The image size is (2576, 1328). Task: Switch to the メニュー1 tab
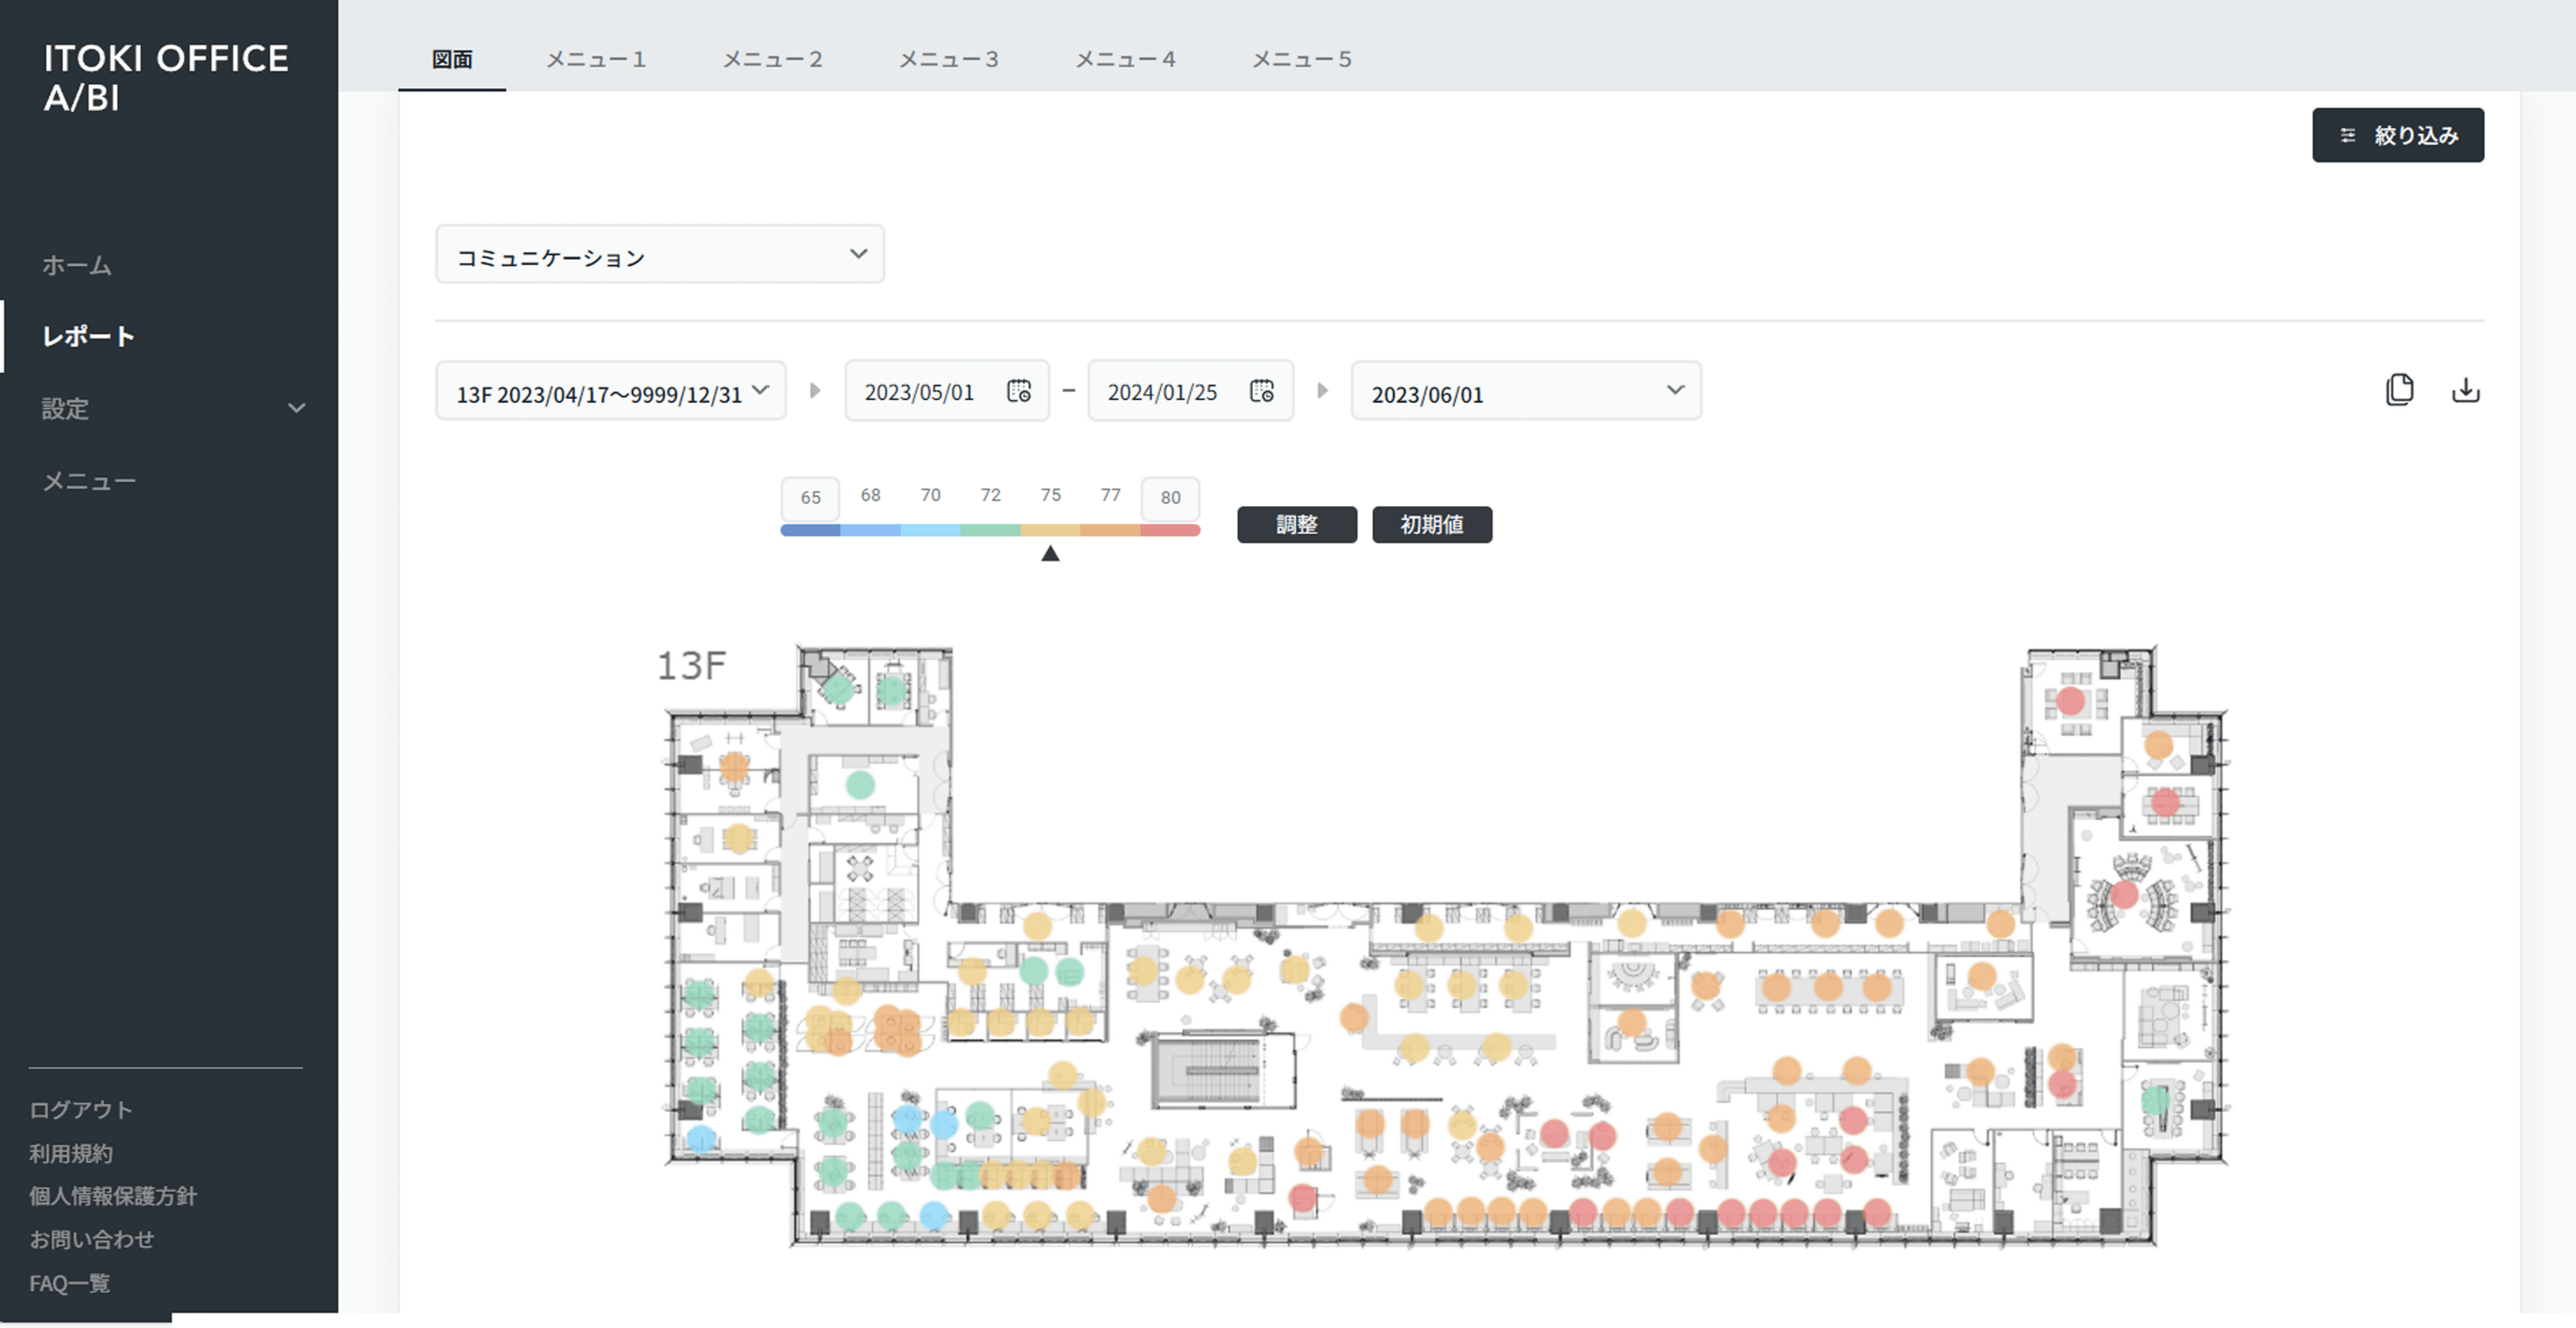596,59
